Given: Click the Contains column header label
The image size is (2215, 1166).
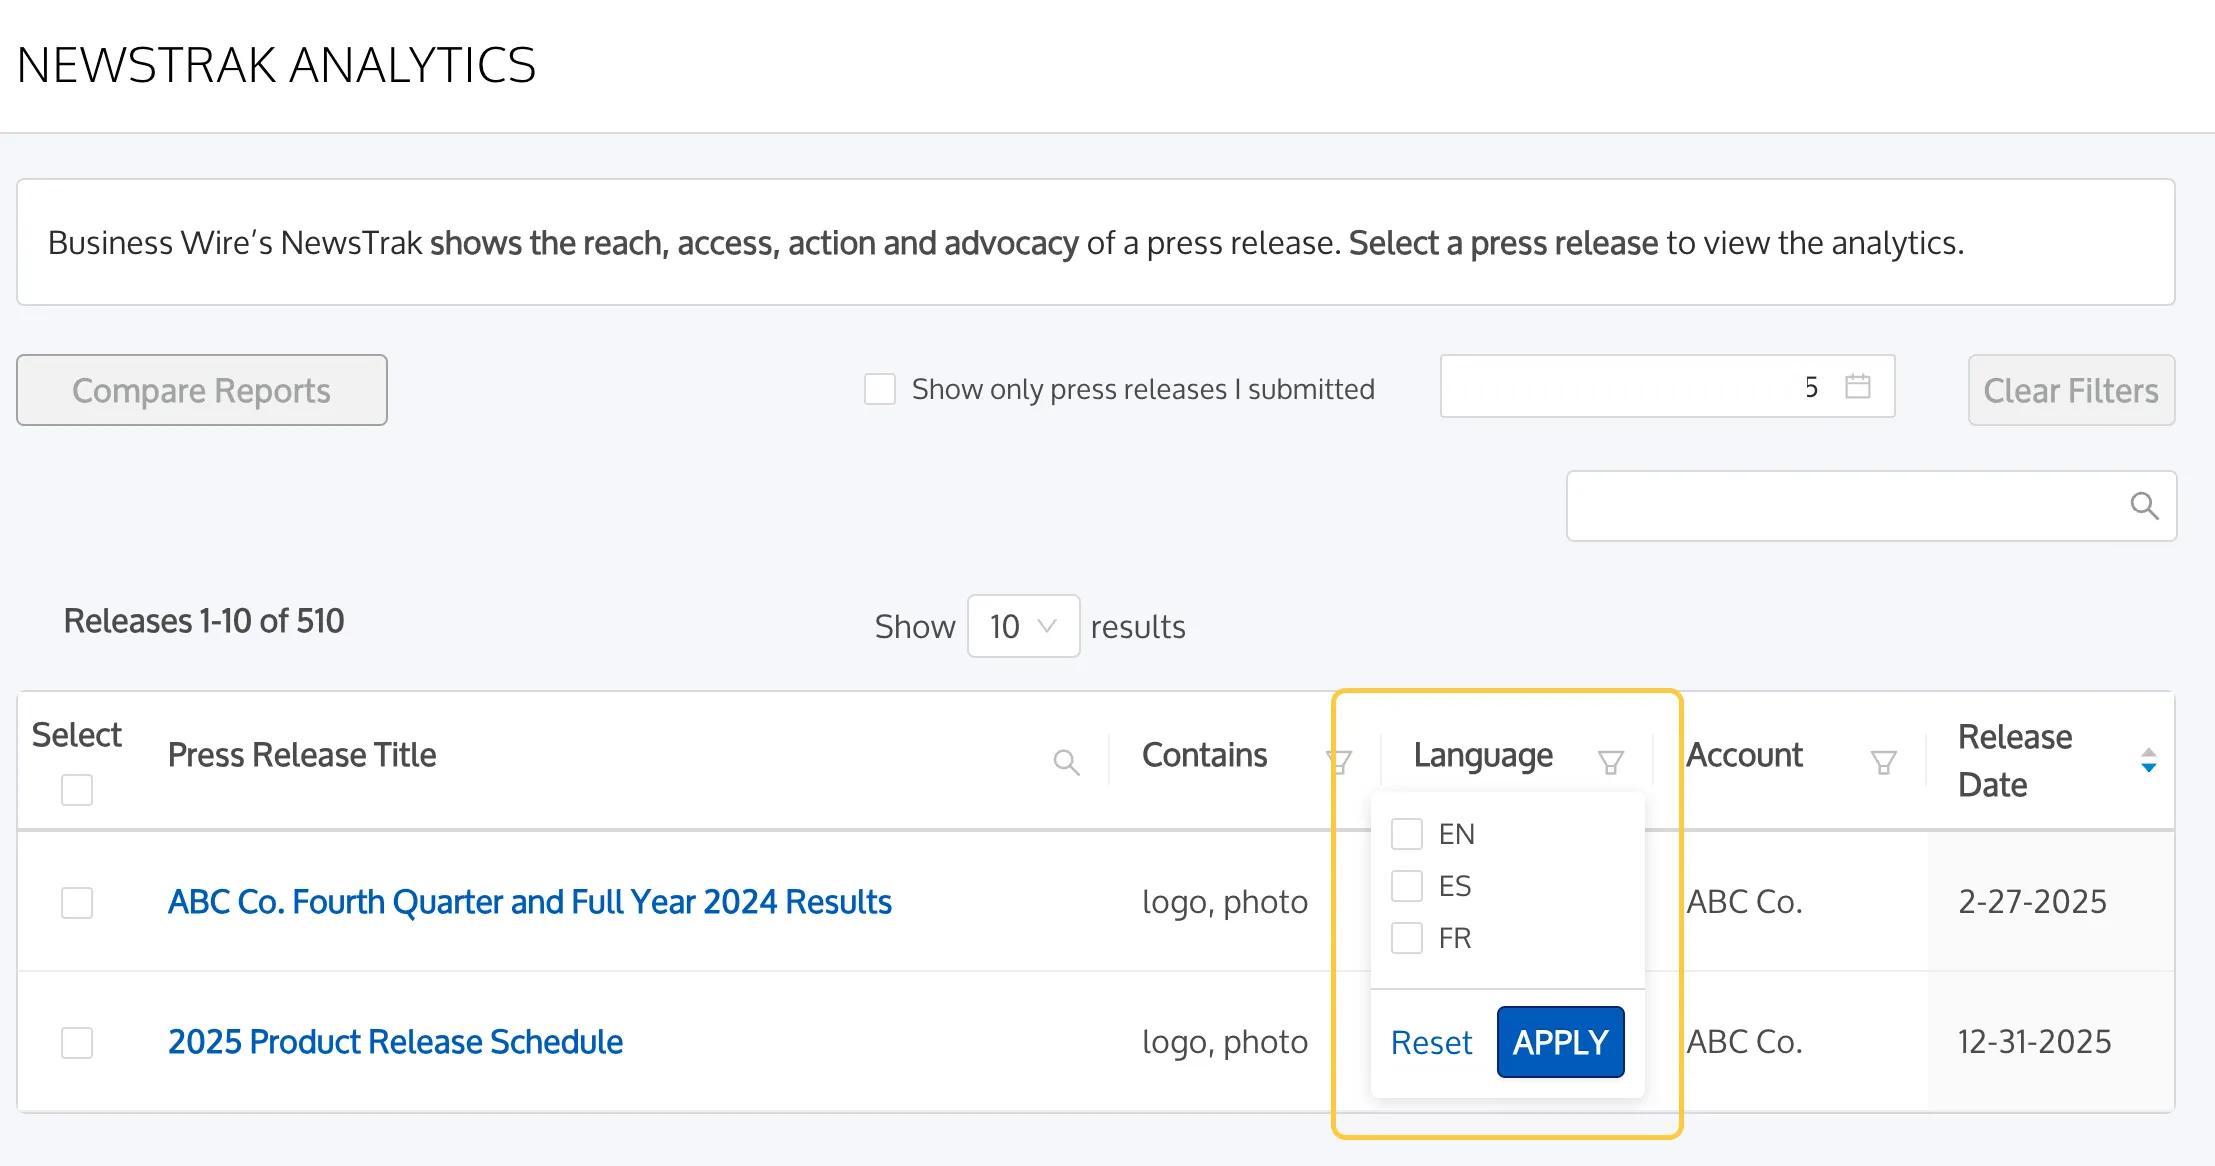Looking at the screenshot, I should pyautogui.click(x=1204, y=755).
